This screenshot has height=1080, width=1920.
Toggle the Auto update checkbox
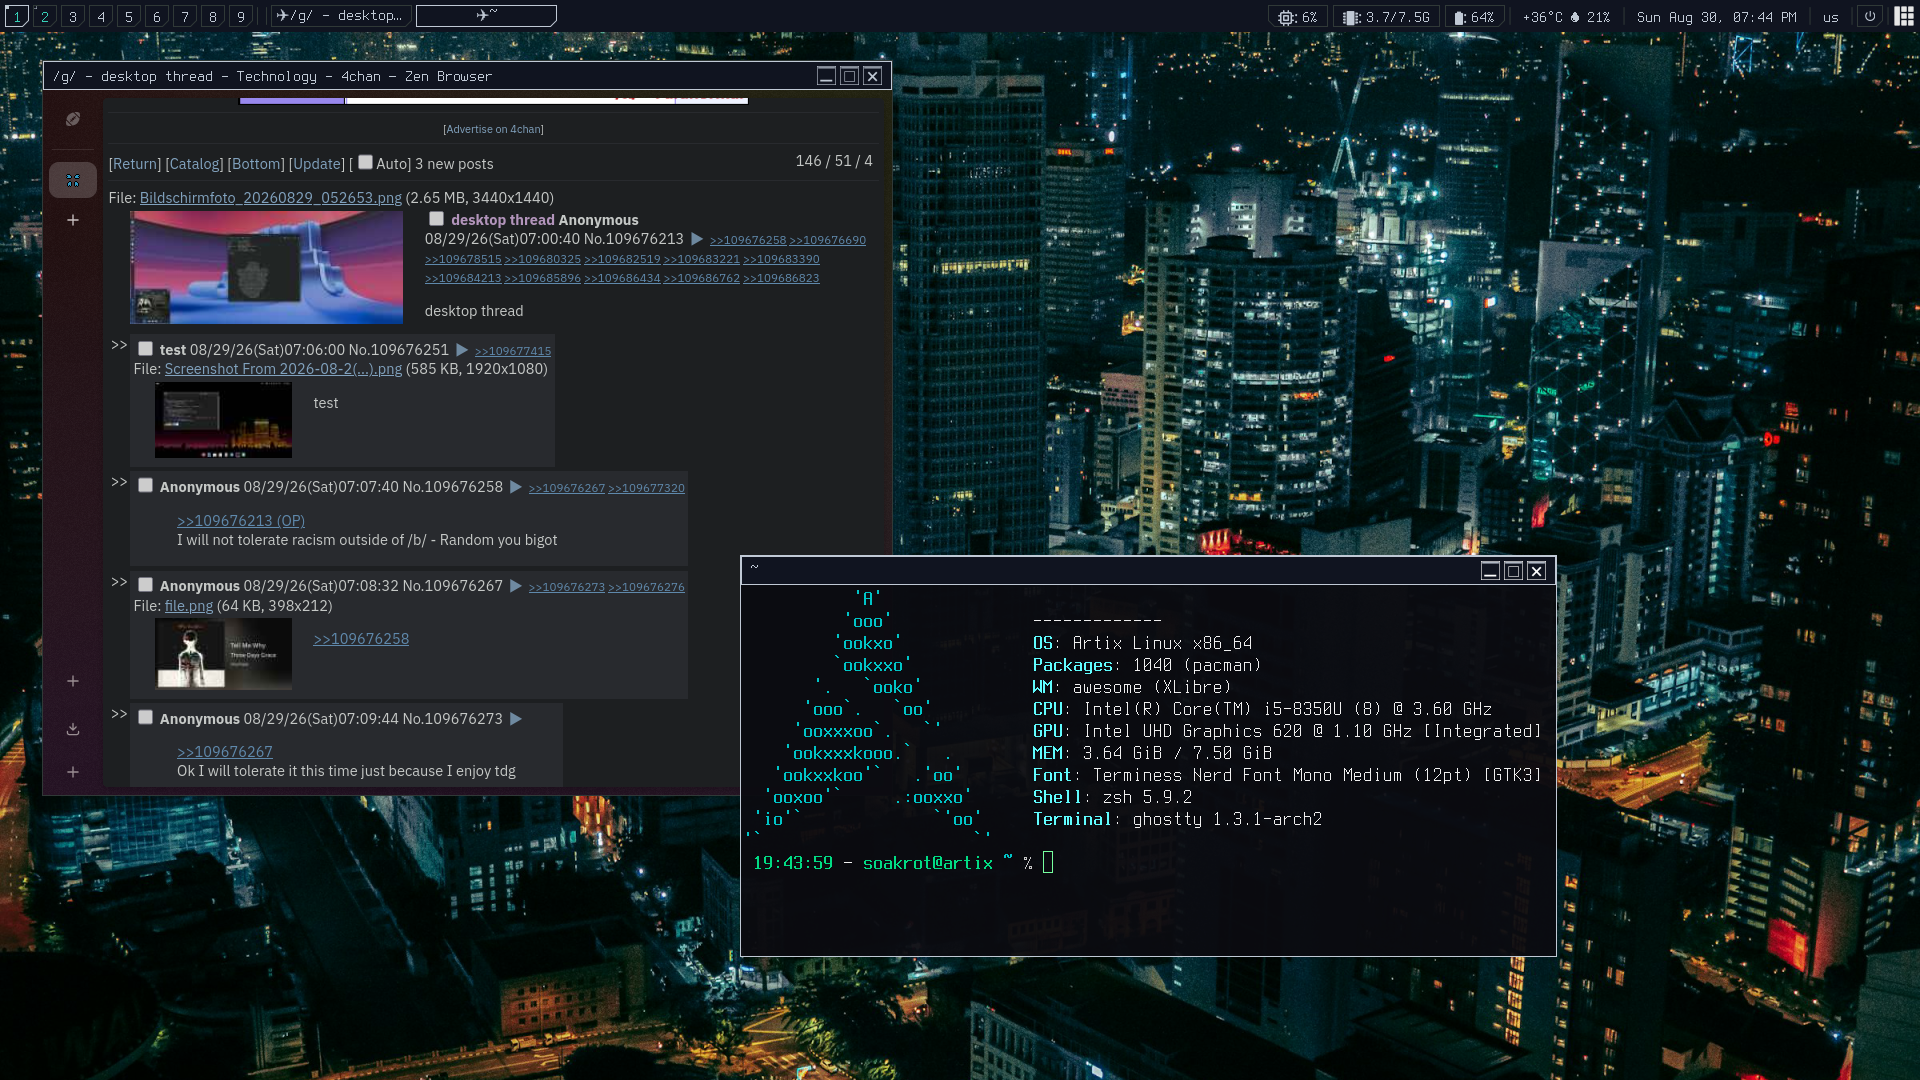pos(365,162)
